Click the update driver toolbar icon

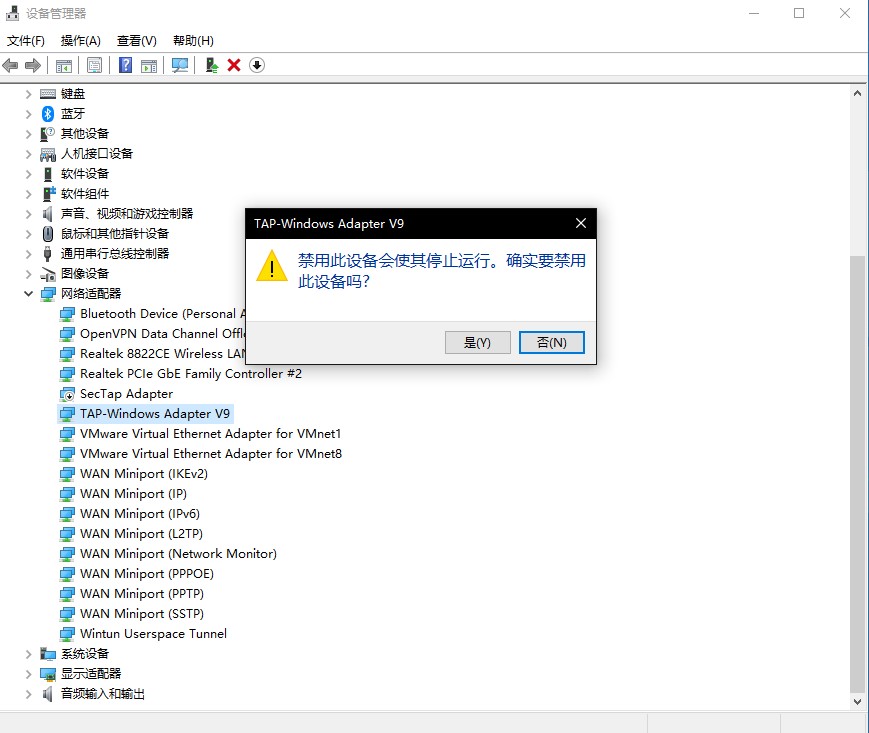click(x=211, y=65)
